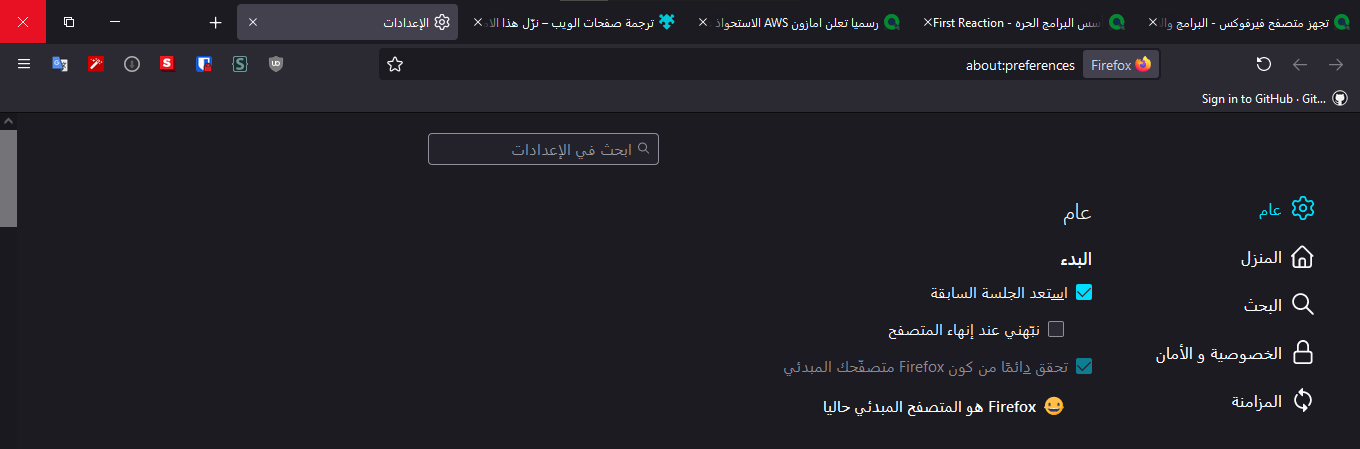The width and height of the screenshot is (1360, 449).
Task: Click the Google Translate extension icon
Action: [60, 64]
